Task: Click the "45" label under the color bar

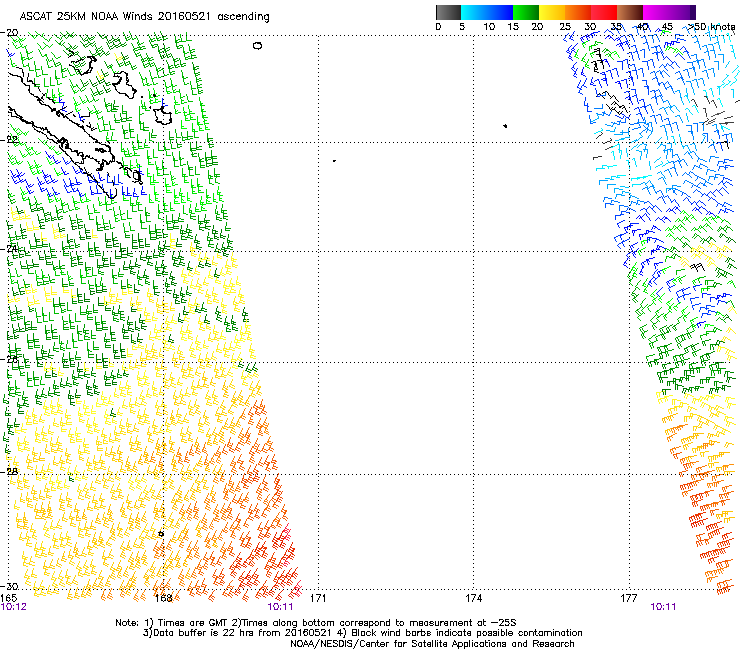Action: click(667, 27)
